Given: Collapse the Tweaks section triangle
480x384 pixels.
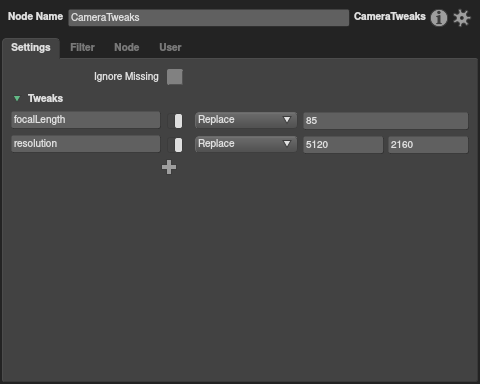Looking at the screenshot, I should pyautogui.click(x=17, y=98).
